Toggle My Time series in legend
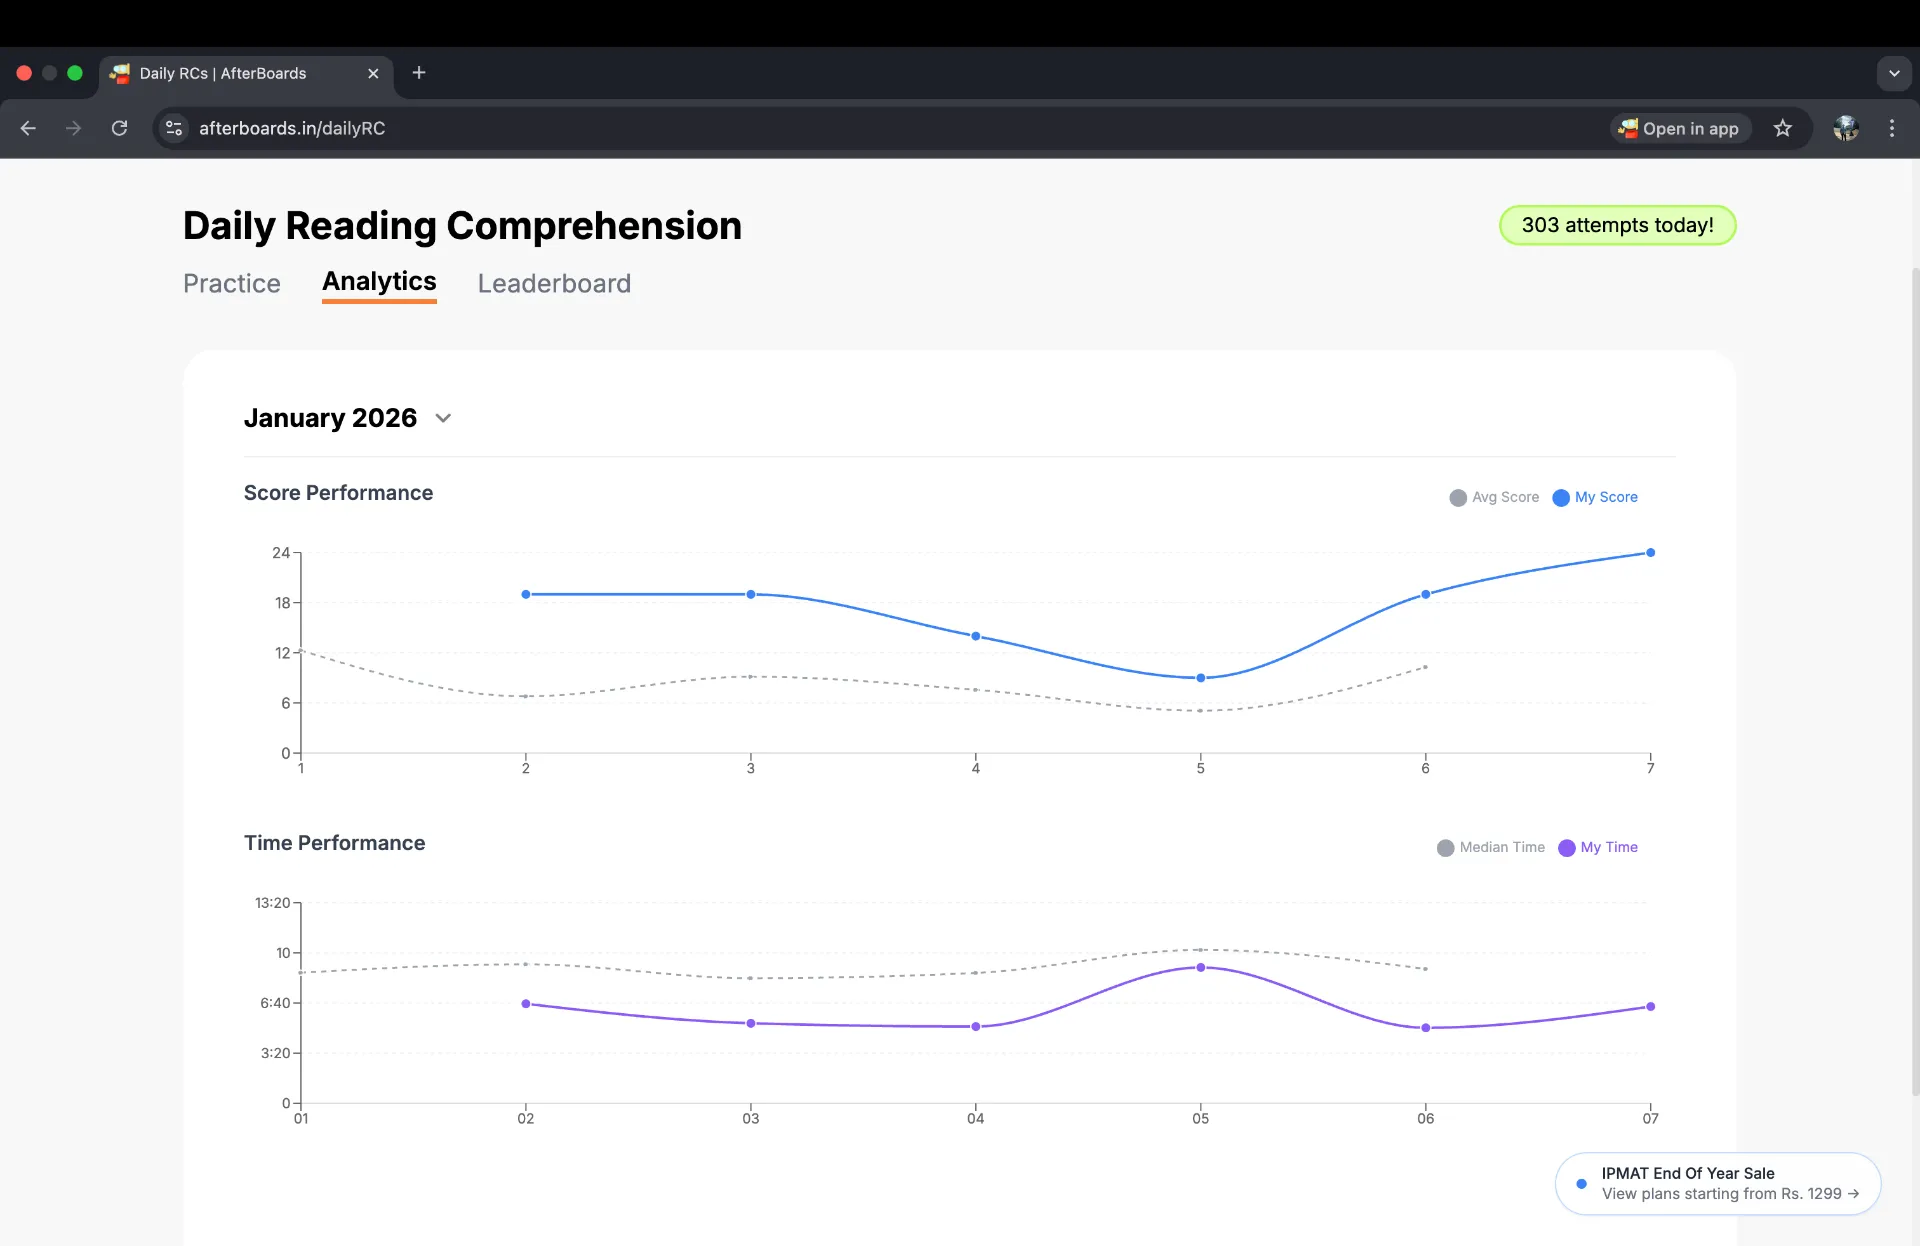The width and height of the screenshot is (1920, 1246). pos(1598,847)
